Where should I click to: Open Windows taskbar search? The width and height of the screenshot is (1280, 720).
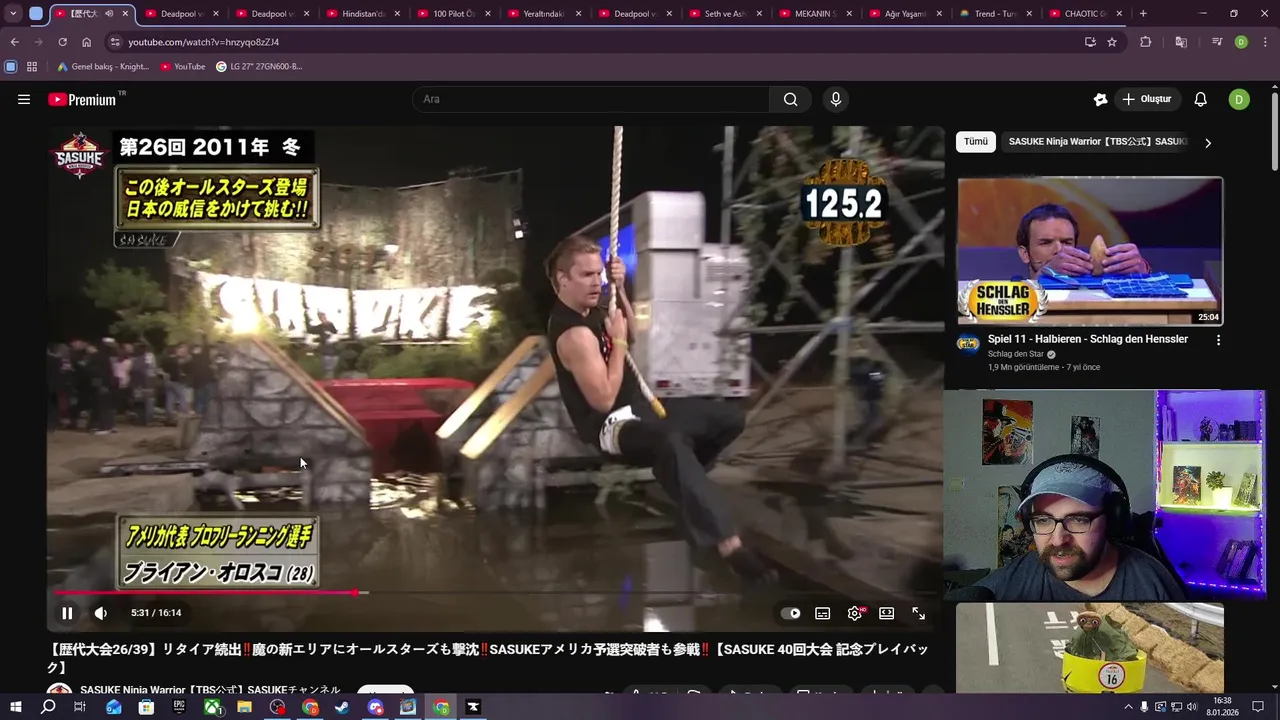48,707
